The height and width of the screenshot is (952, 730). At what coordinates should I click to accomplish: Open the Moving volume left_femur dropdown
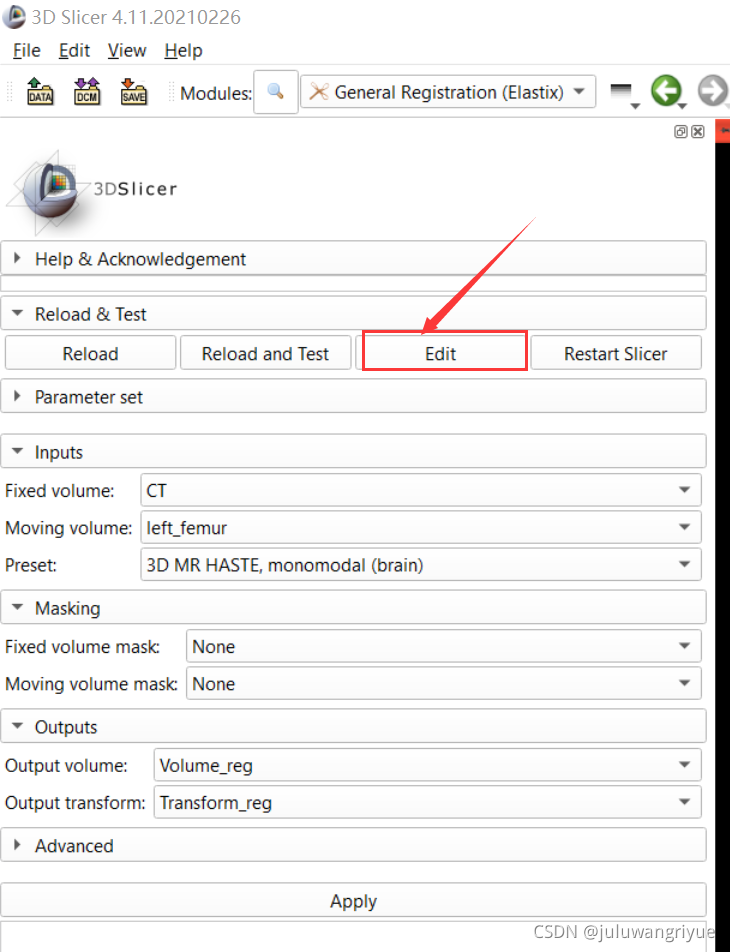421,528
